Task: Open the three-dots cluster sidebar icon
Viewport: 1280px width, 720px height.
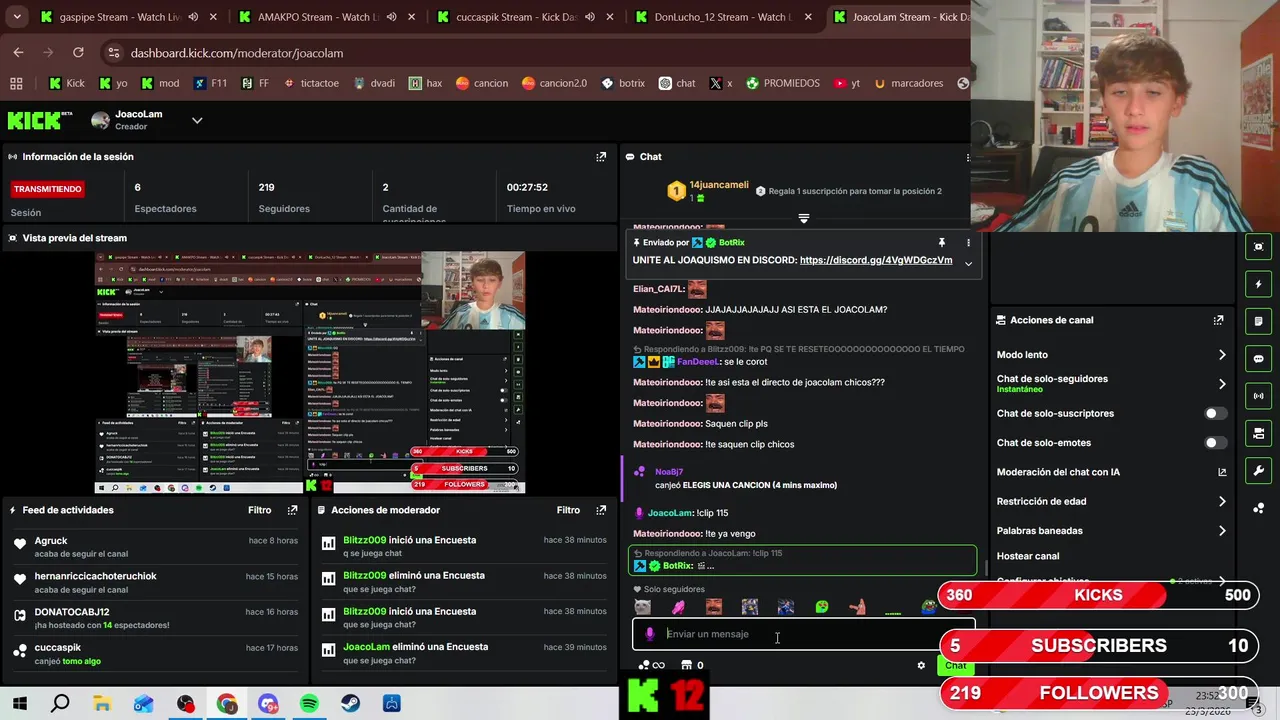Action: [1258, 508]
